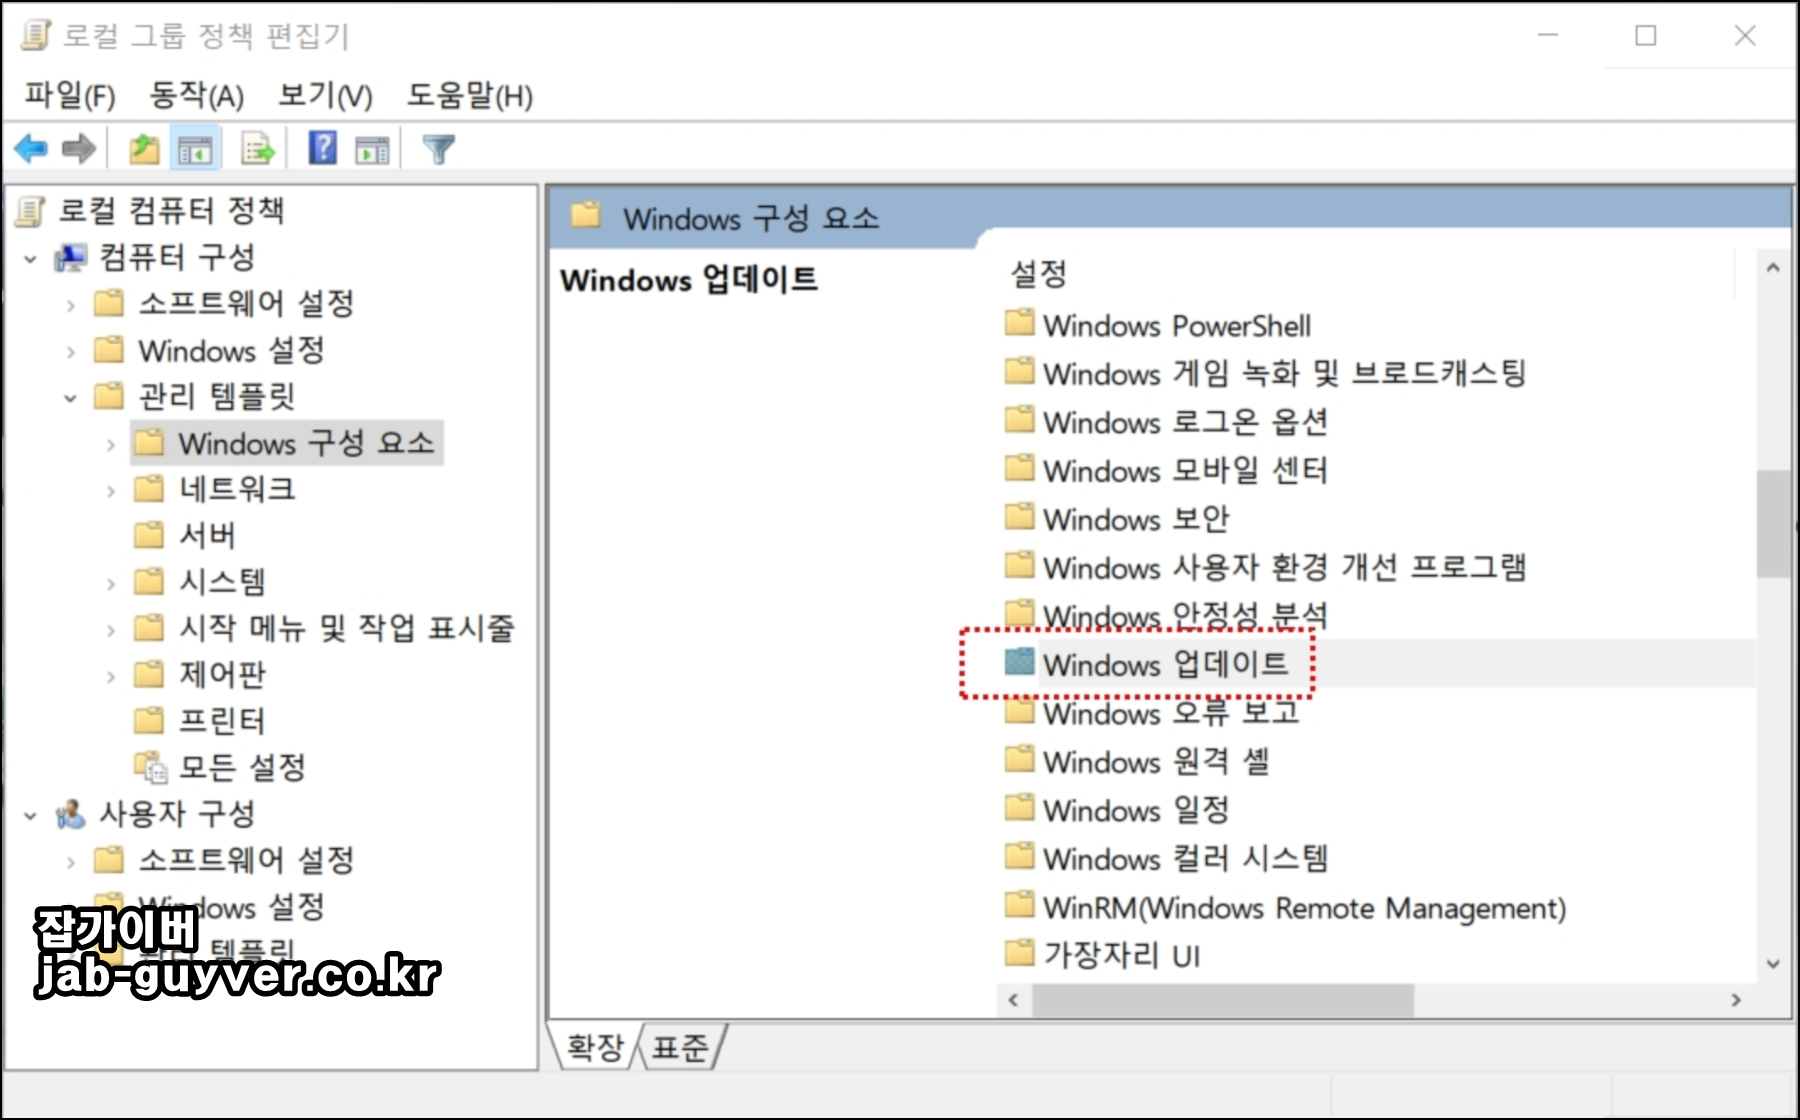This screenshot has width=1800, height=1120.
Task: Click the 설정 column header
Action: pos(1038,273)
